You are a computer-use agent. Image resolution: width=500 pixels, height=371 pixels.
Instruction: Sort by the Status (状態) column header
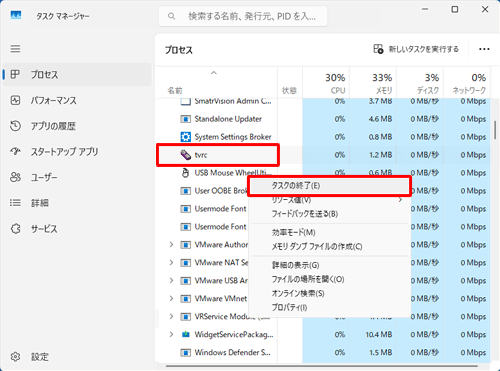290,83
